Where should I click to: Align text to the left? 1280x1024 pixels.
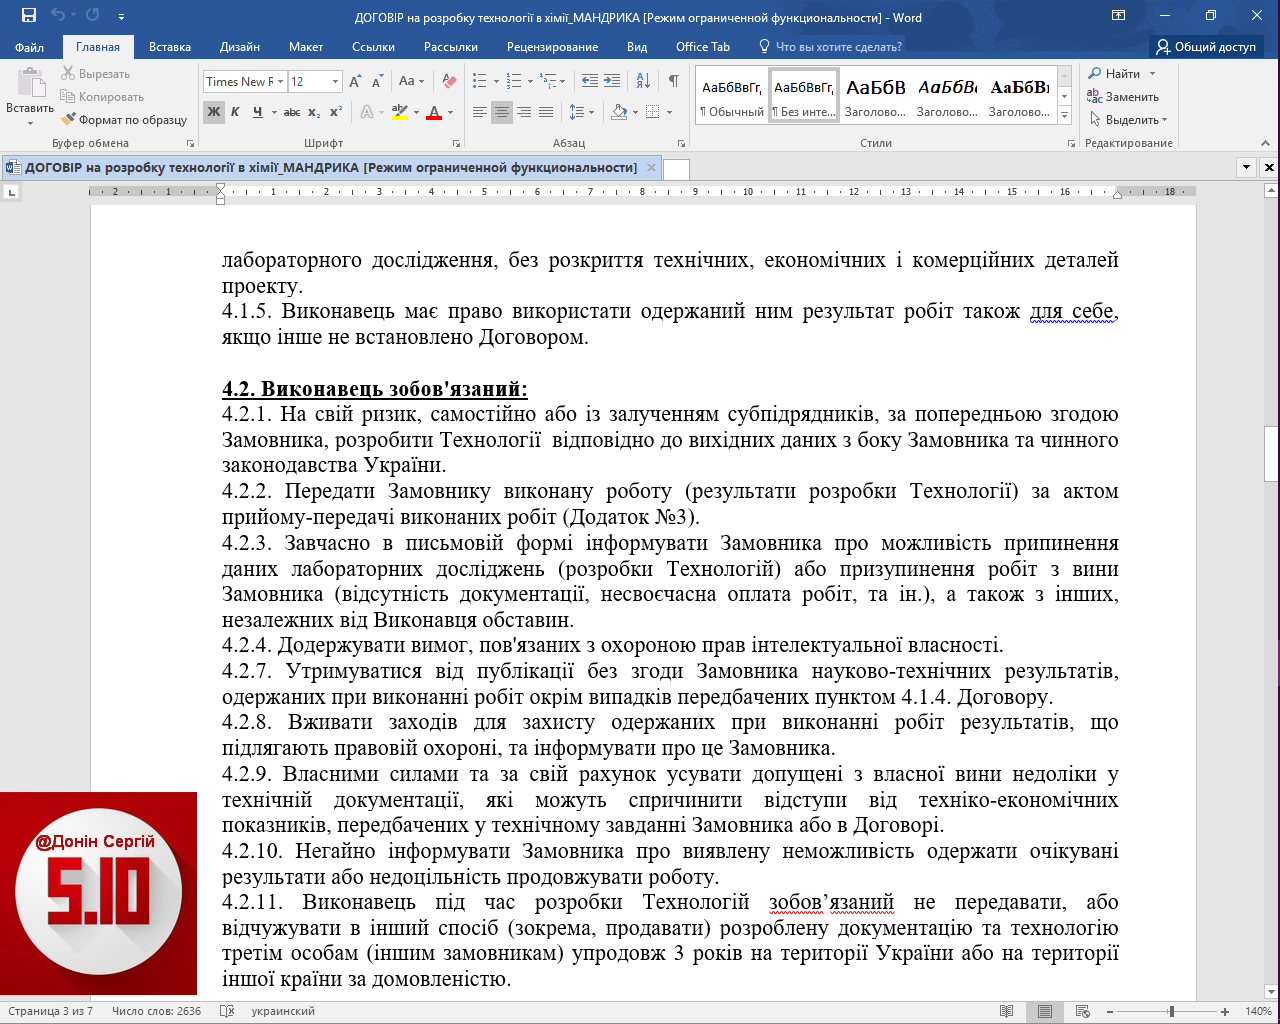[480, 112]
